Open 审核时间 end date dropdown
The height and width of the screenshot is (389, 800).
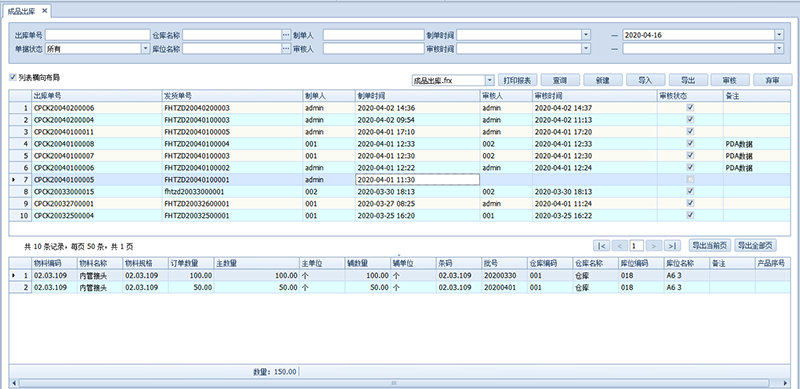(779, 48)
